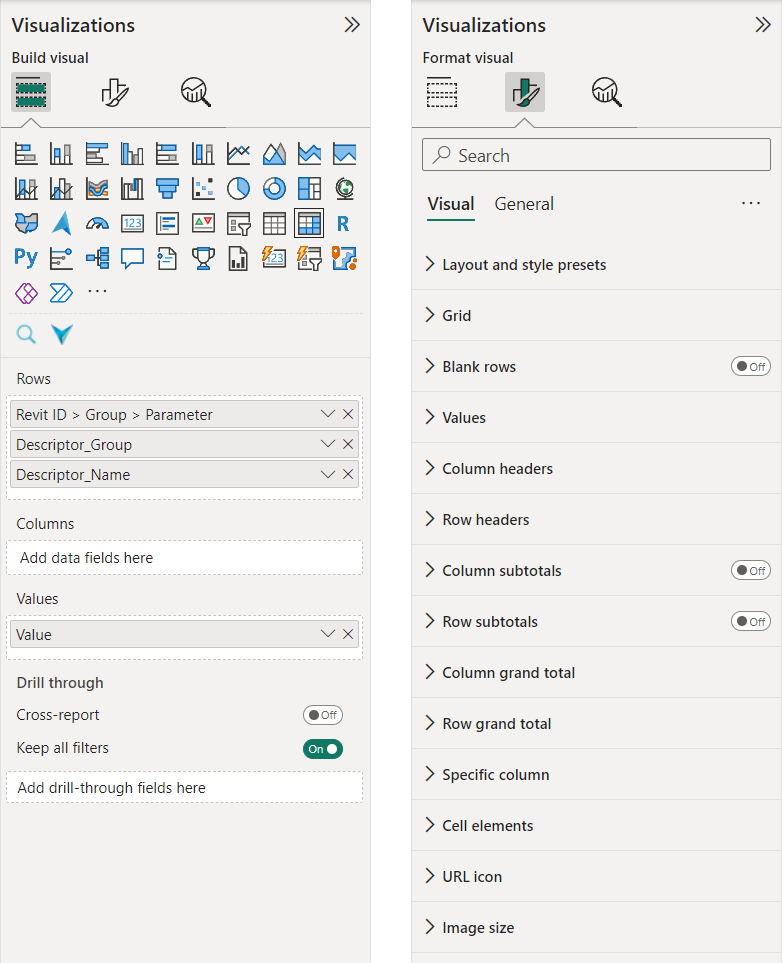Remove Revit ID hierarchy from Rows
Screen dimensions: 782x963
point(348,414)
